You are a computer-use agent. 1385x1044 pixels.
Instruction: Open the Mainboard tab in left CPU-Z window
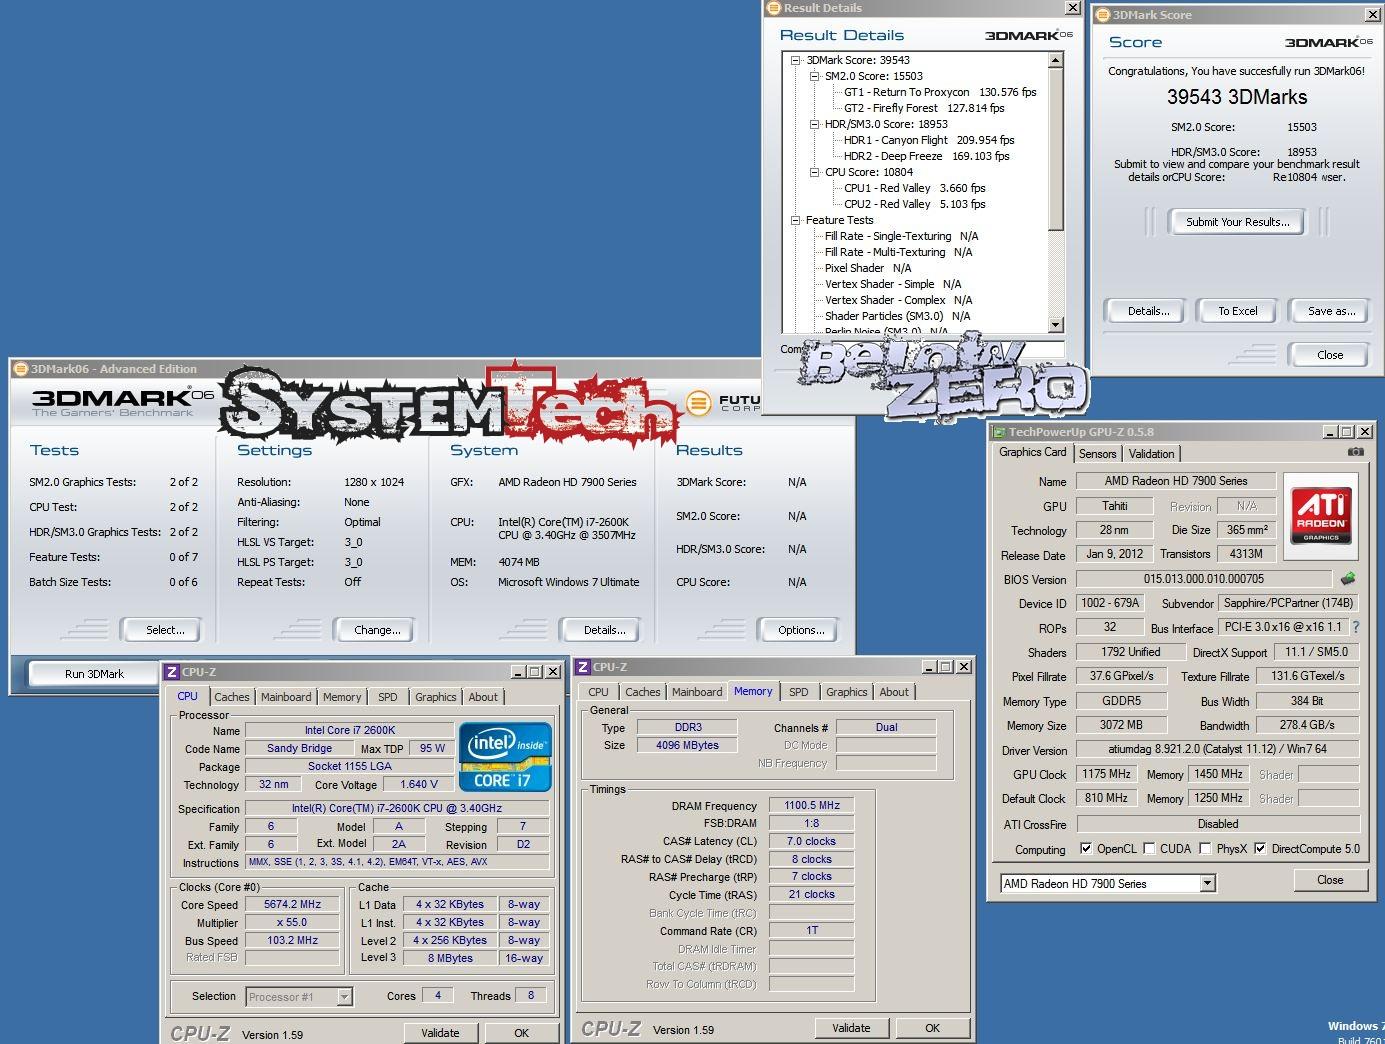click(286, 697)
